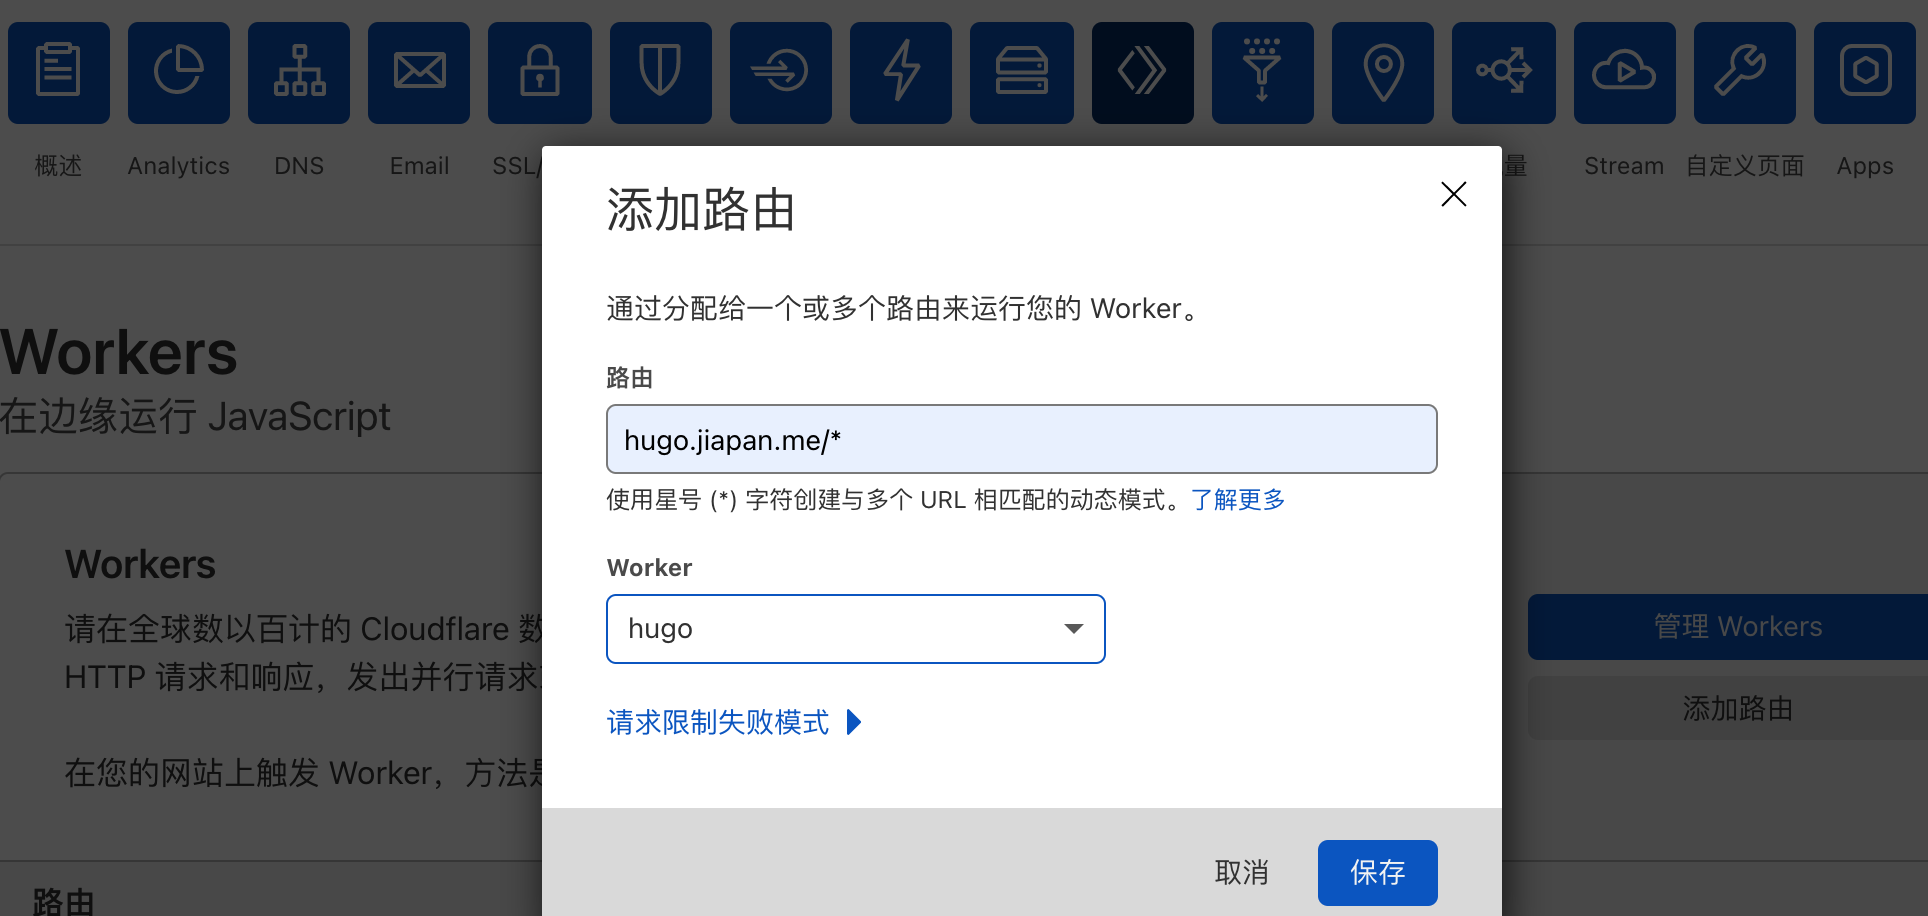This screenshot has width=1928, height=916.
Task: Select the Workers code brackets icon
Action: click(x=1143, y=73)
